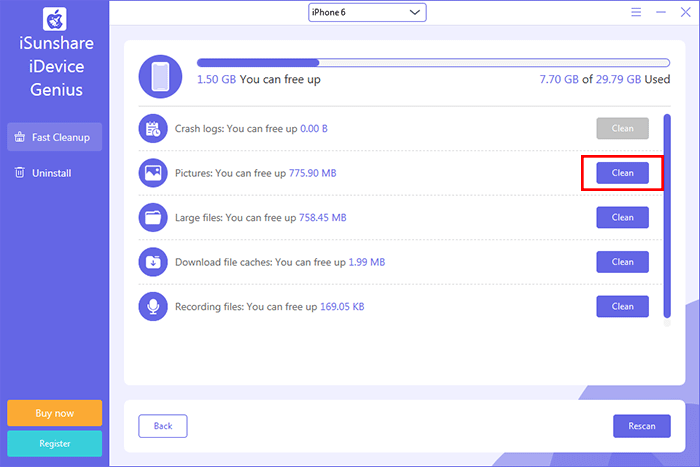Click the grayed Clean button for Crash logs
Screen dimensions: 700x467
[622, 129]
